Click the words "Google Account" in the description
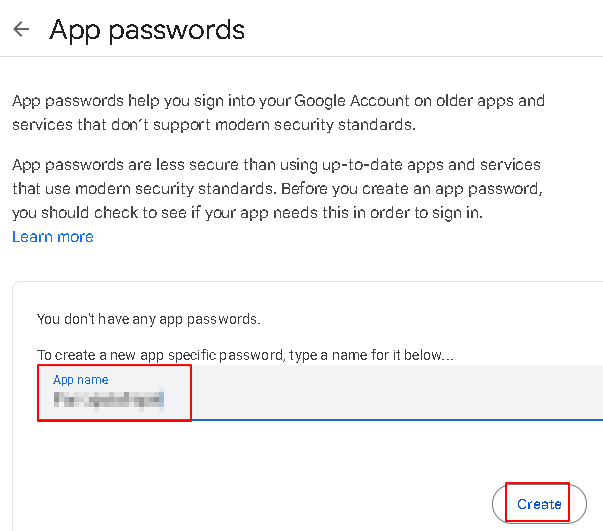The height and width of the screenshot is (531, 603). [x=344, y=101]
